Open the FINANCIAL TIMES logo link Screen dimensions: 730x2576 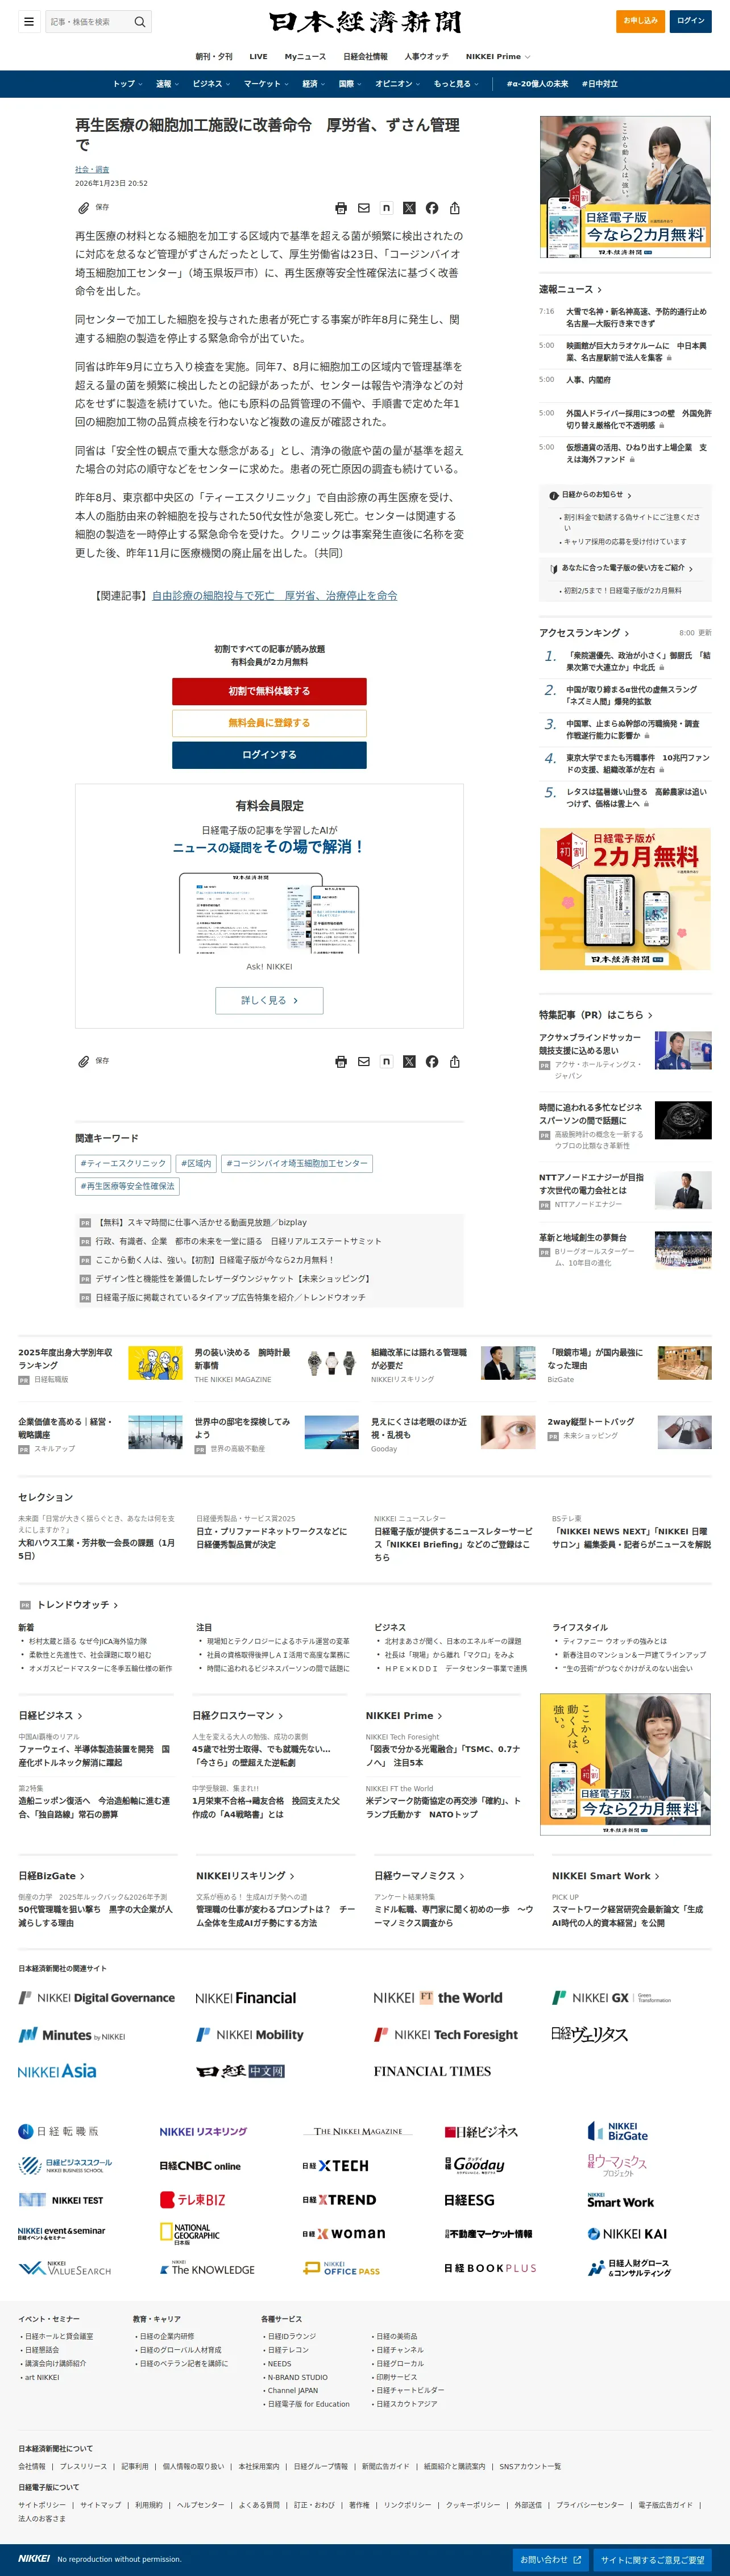click(x=432, y=2071)
